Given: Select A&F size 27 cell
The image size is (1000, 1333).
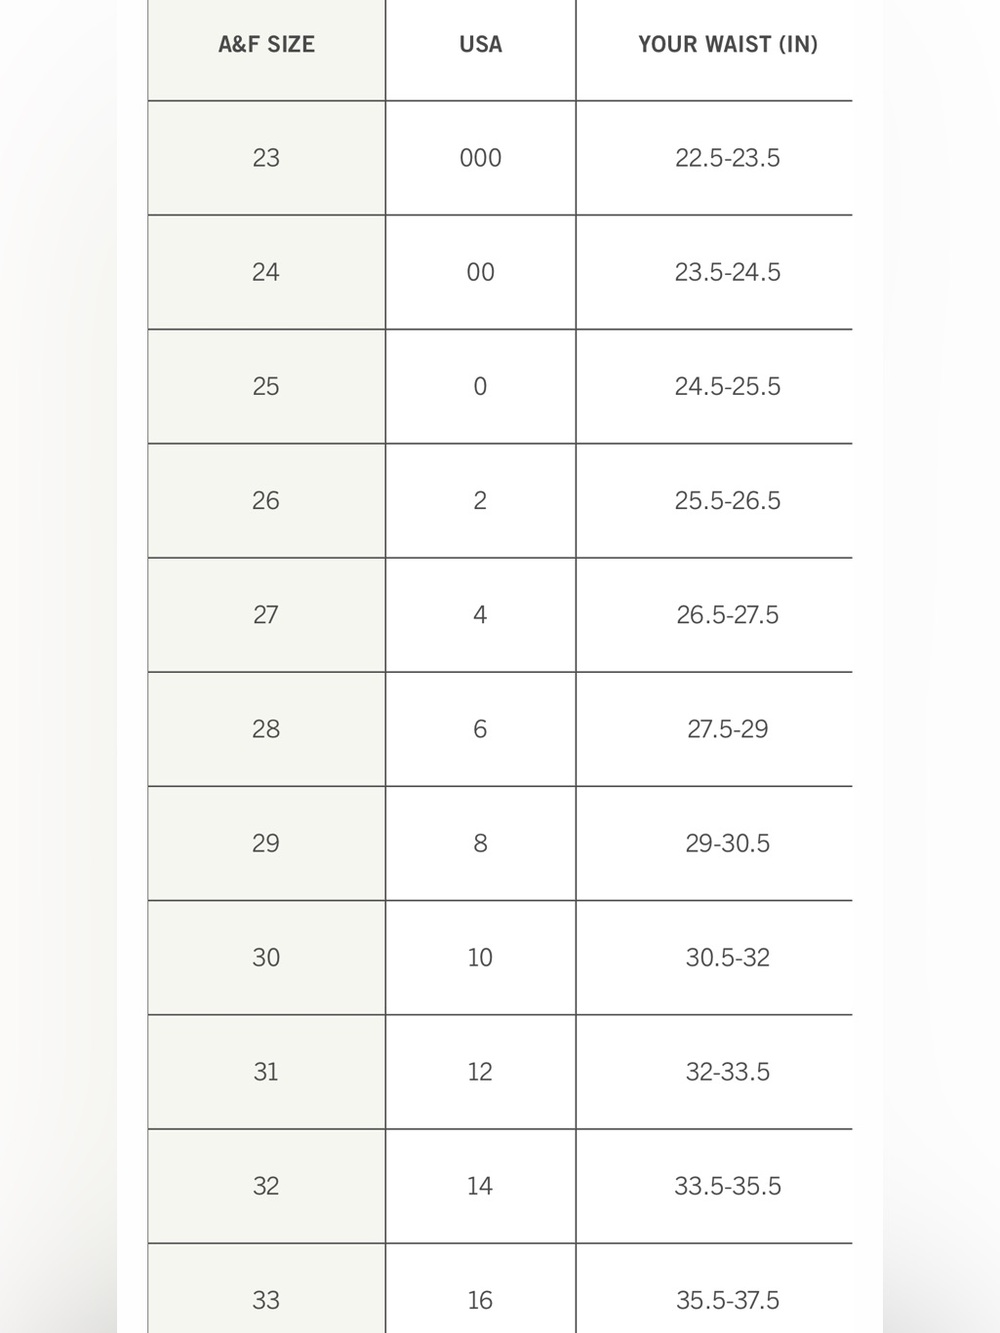Looking at the screenshot, I should (266, 615).
